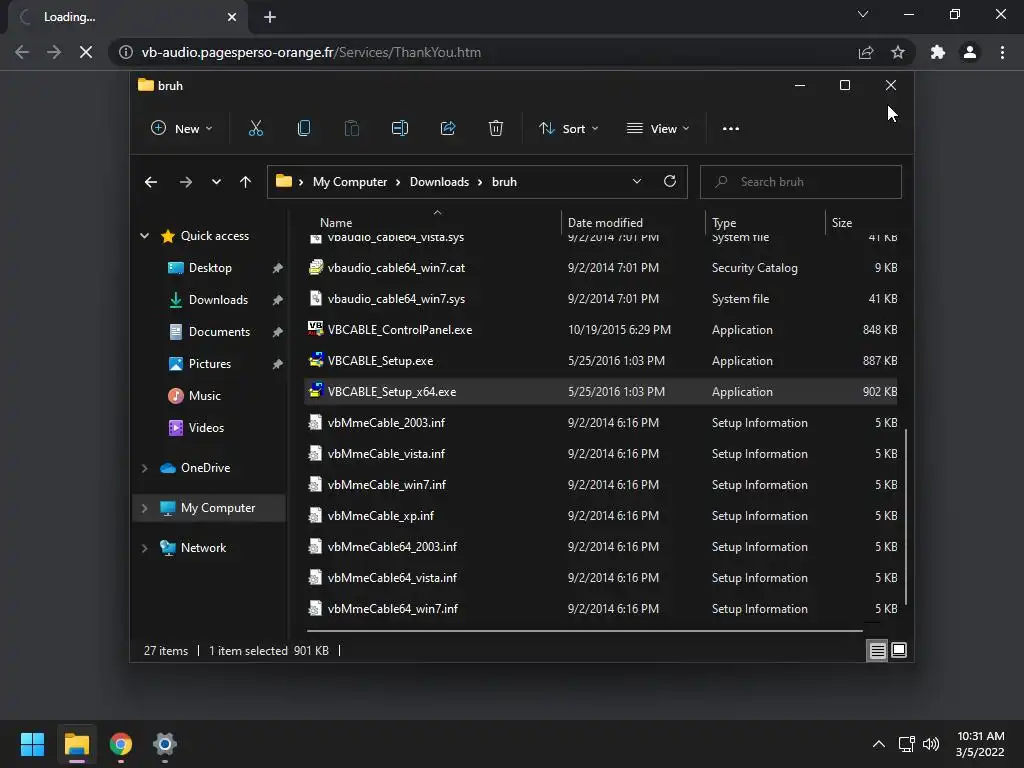The width and height of the screenshot is (1024, 768).
Task: Click the Paste clipboard icon
Action: 351,129
